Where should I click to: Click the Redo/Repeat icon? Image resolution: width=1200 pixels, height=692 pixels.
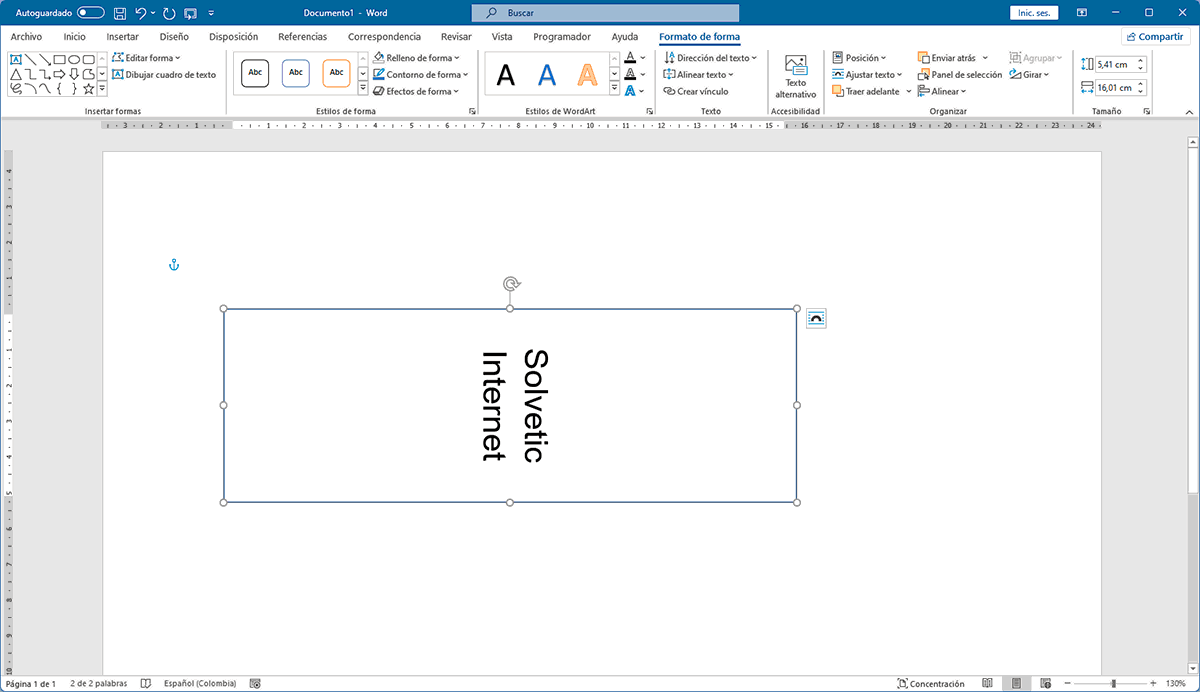coord(167,13)
